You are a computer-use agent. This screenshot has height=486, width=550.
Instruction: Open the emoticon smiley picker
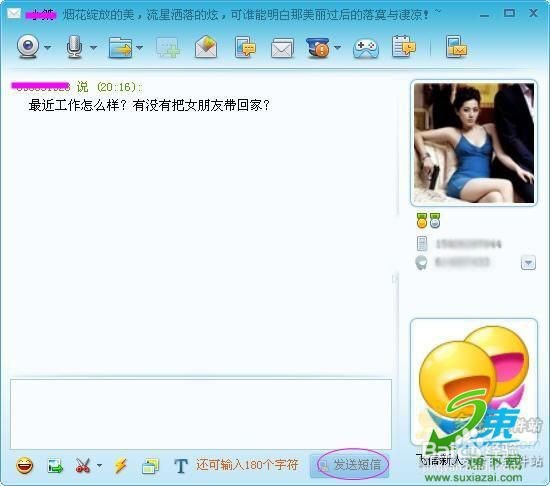(25, 466)
